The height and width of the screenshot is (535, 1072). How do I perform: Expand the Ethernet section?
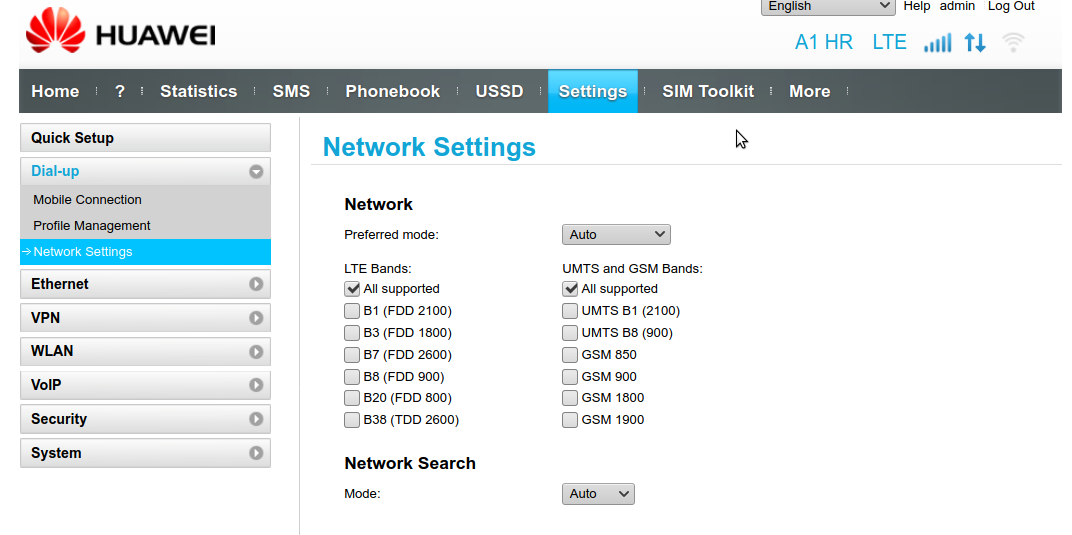click(x=146, y=284)
